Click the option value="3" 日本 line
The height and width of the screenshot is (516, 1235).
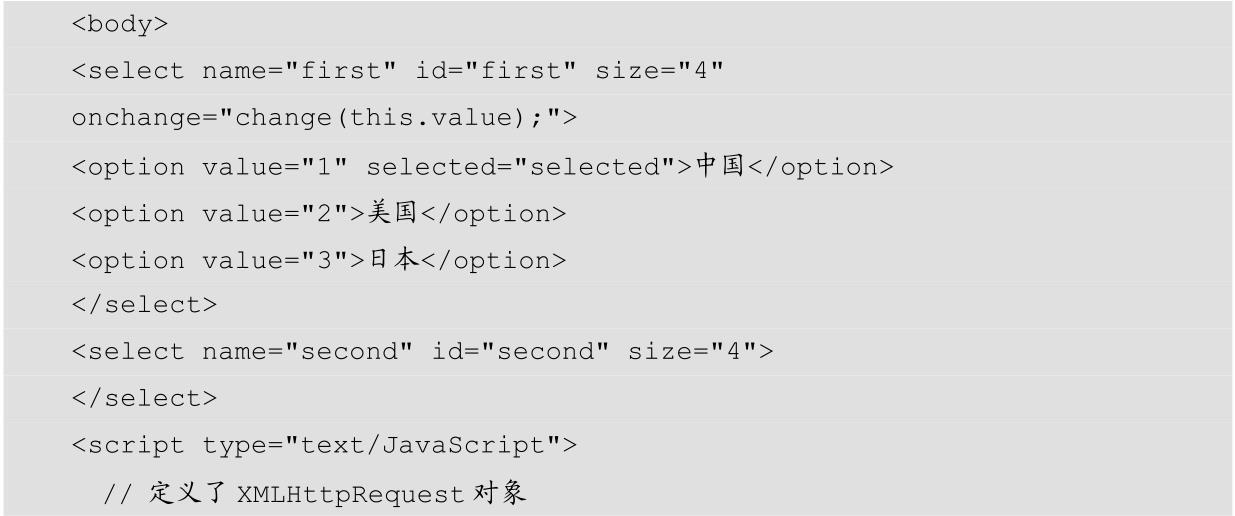click(x=319, y=260)
